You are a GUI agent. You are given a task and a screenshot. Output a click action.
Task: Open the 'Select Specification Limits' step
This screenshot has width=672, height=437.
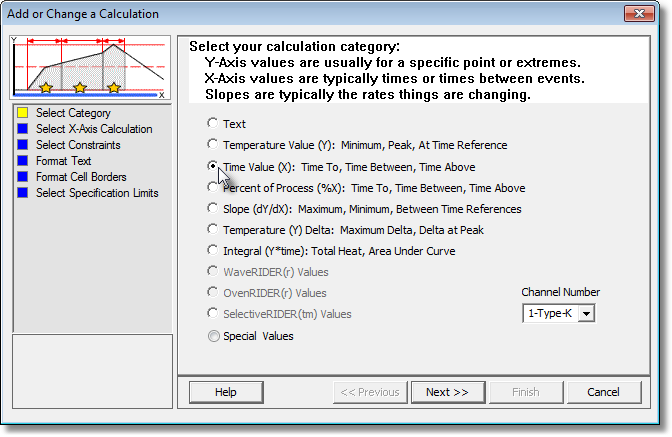(97, 193)
